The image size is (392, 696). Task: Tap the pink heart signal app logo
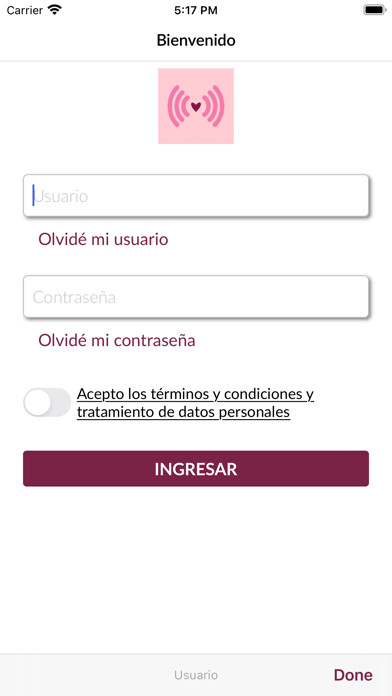196,106
